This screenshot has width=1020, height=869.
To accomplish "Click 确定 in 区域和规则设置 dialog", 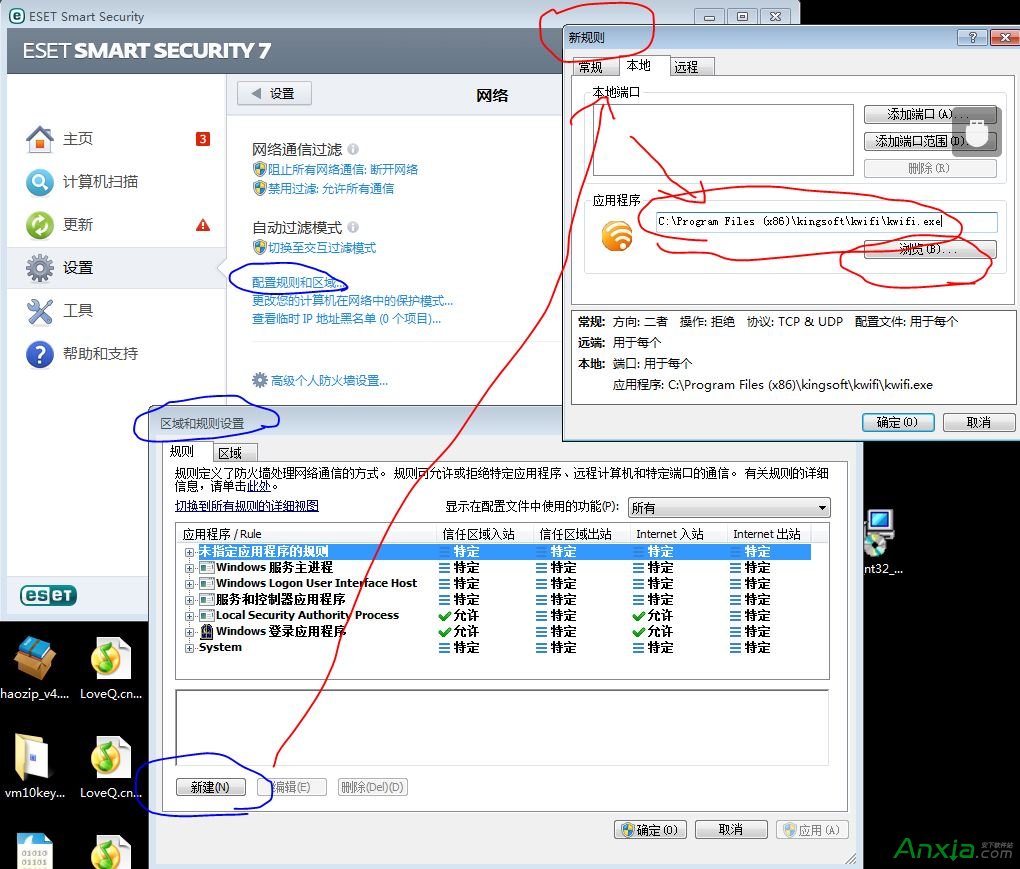I will pyautogui.click(x=650, y=830).
